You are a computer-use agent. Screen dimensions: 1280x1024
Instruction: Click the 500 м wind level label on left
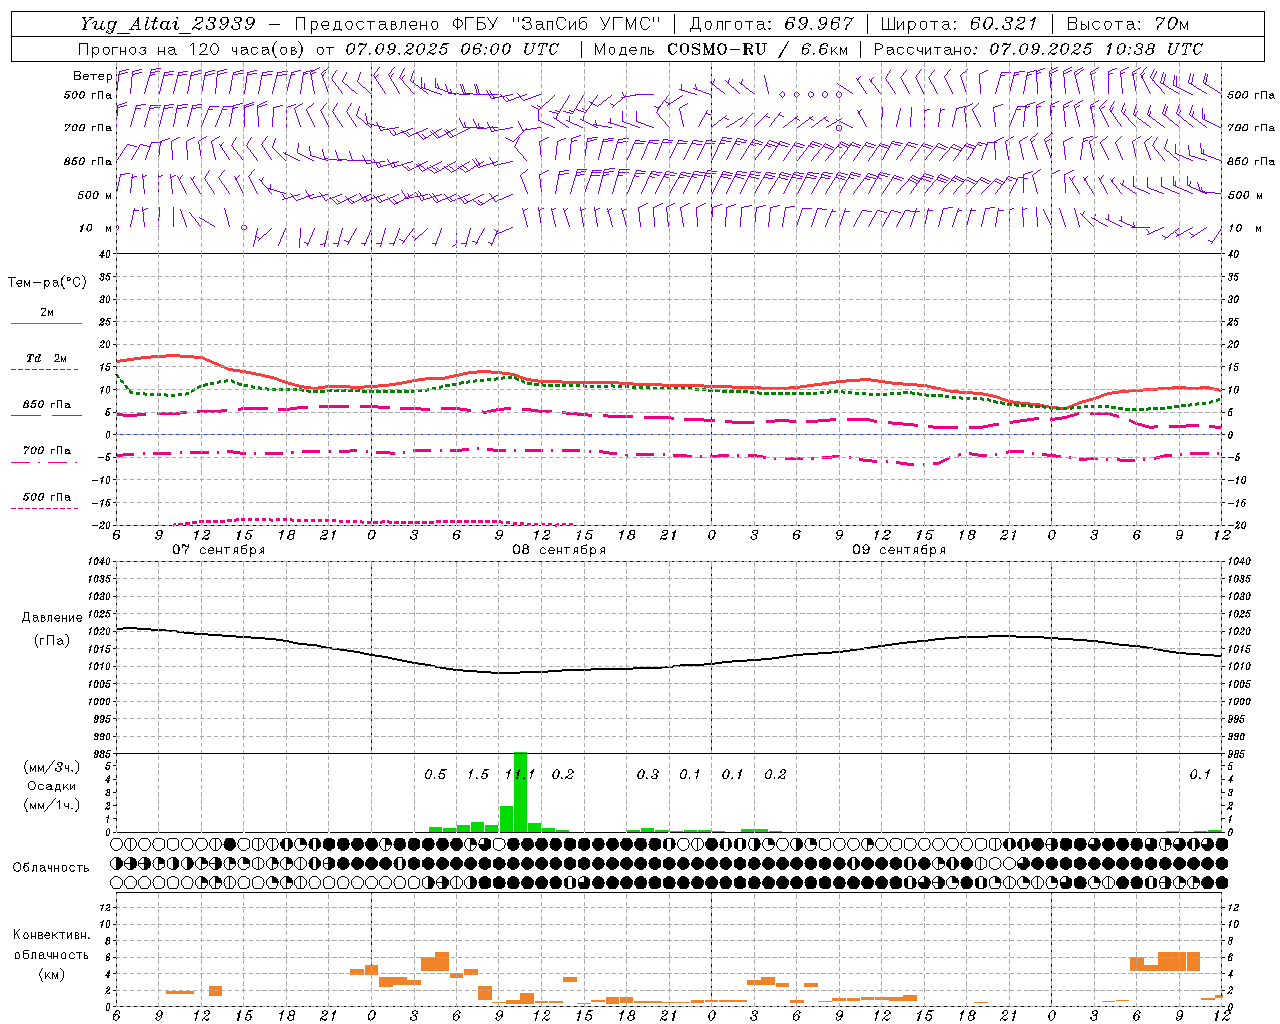[x=96, y=195]
